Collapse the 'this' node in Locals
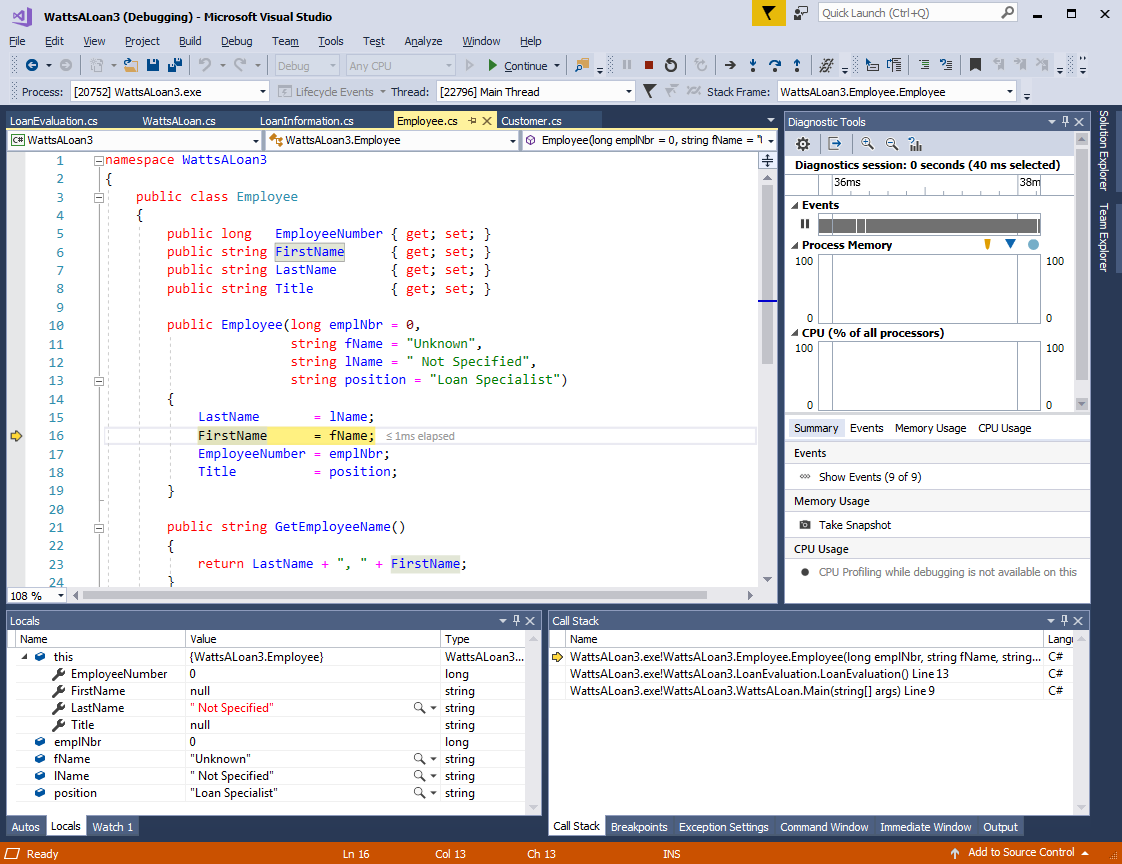 point(24,656)
